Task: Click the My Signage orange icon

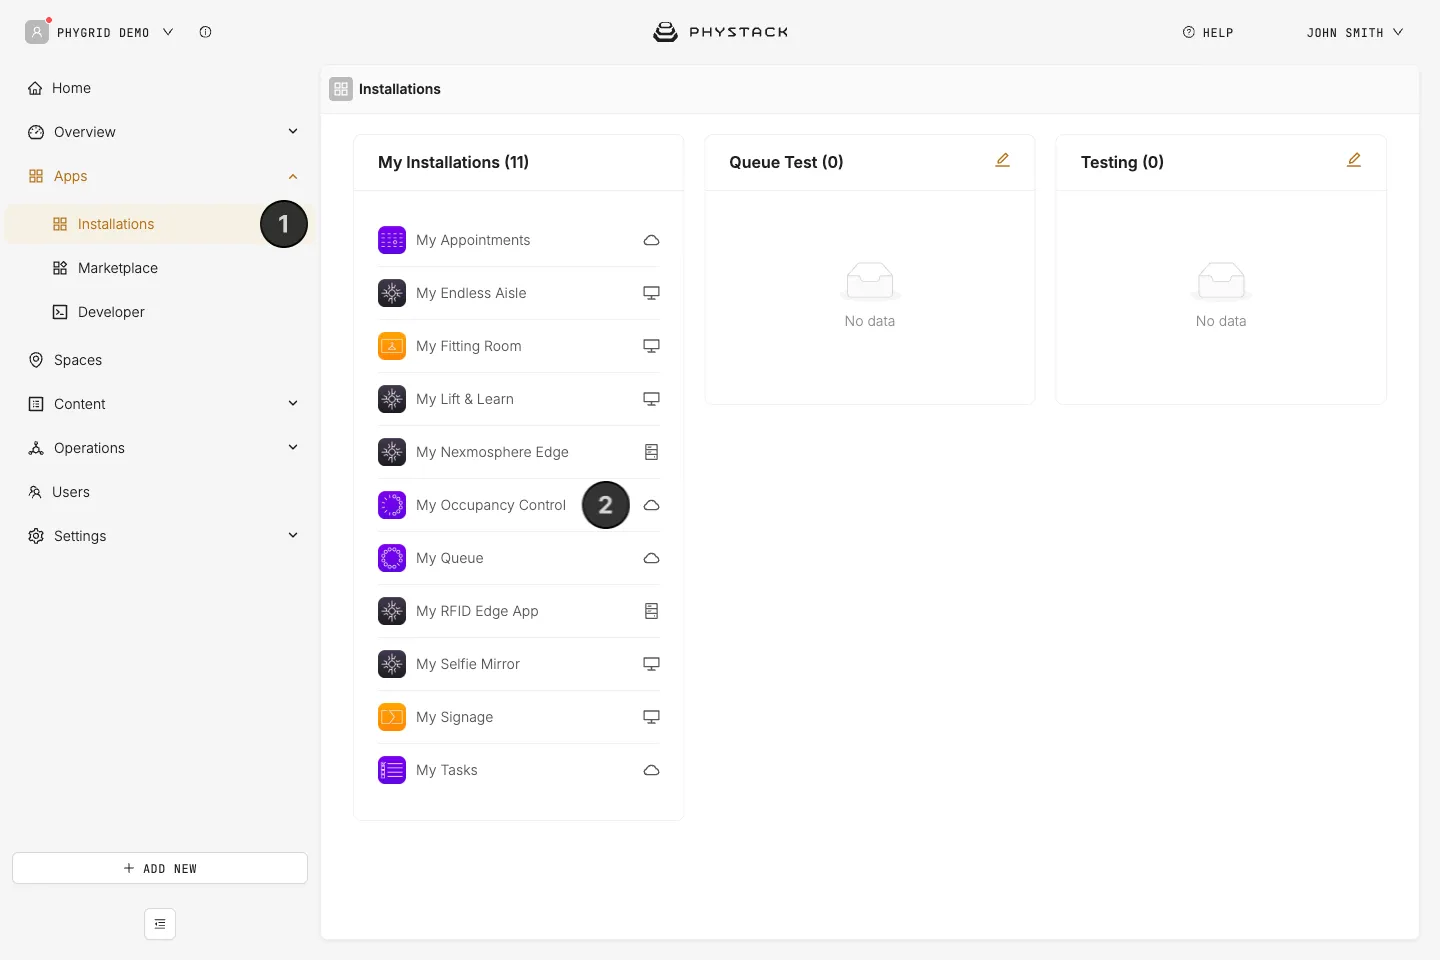Action: click(x=392, y=717)
